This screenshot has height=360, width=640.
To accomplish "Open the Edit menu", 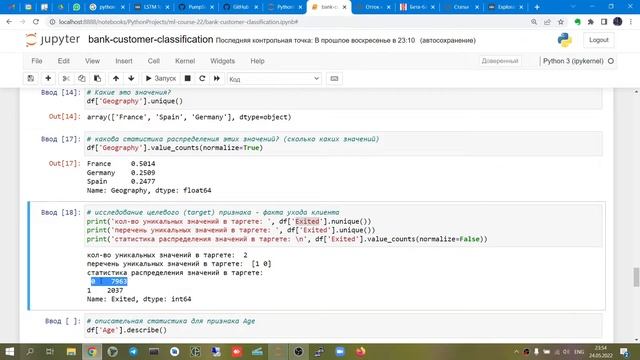I will (63, 61).
